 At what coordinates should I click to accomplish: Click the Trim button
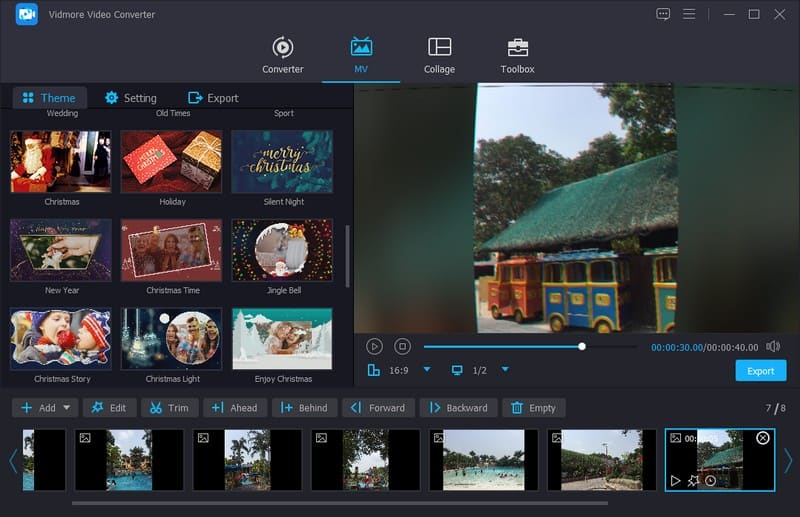(x=168, y=408)
